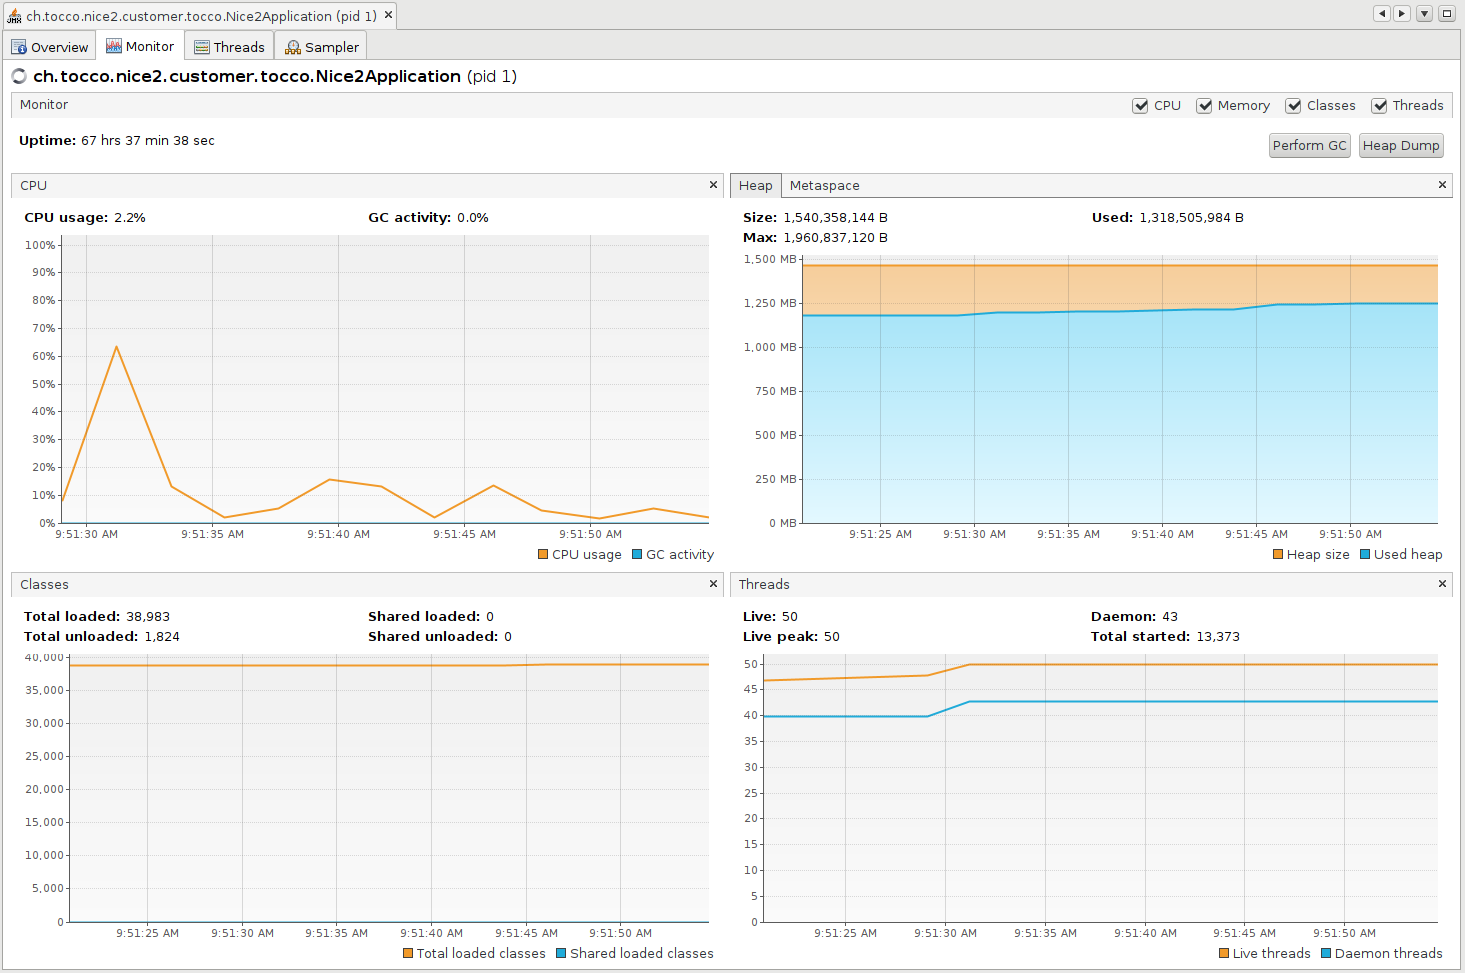Close the Heap memory panel
Viewport: 1465px width, 973px height.
tap(1442, 185)
